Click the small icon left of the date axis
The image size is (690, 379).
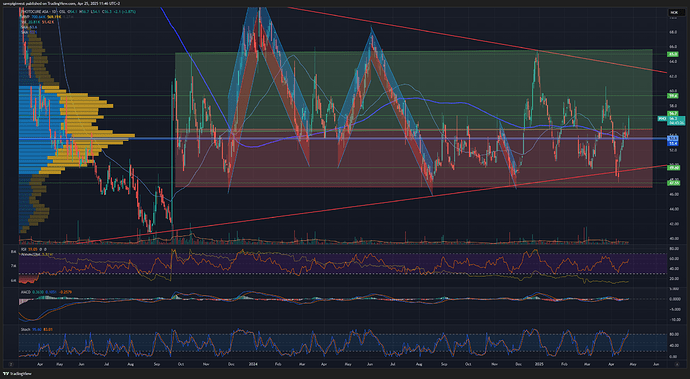point(11,364)
